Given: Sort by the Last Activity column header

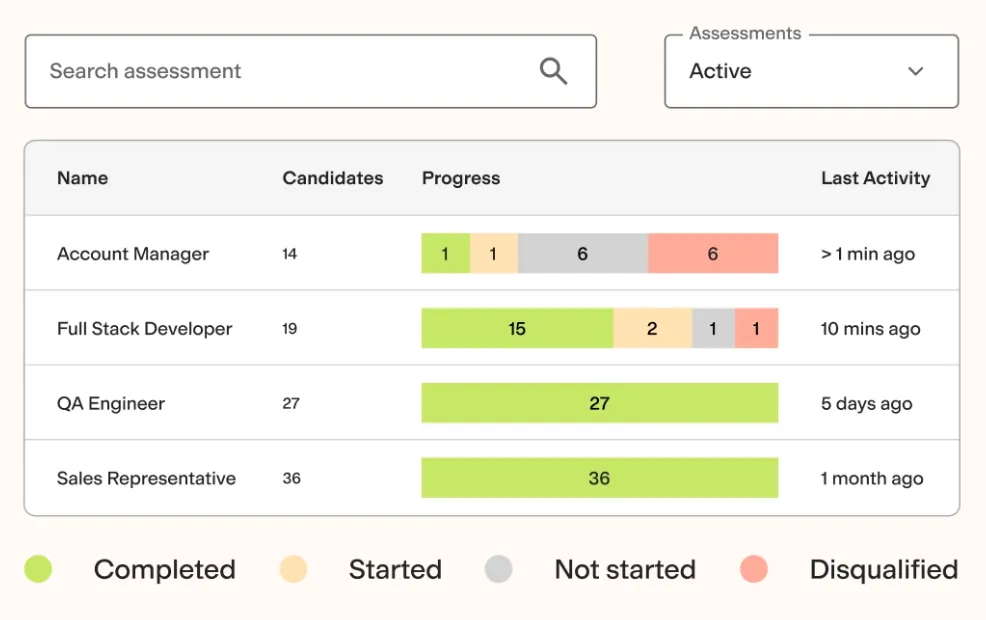Looking at the screenshot, I should click(x=875, y=178).
